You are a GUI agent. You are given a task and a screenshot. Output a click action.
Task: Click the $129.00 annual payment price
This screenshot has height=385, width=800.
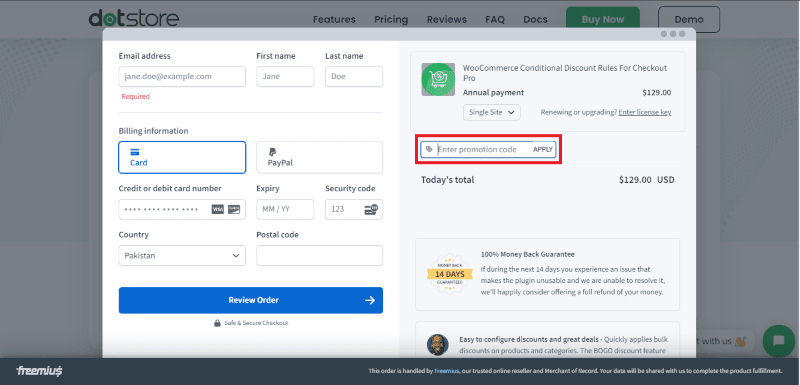pos(657,93)
